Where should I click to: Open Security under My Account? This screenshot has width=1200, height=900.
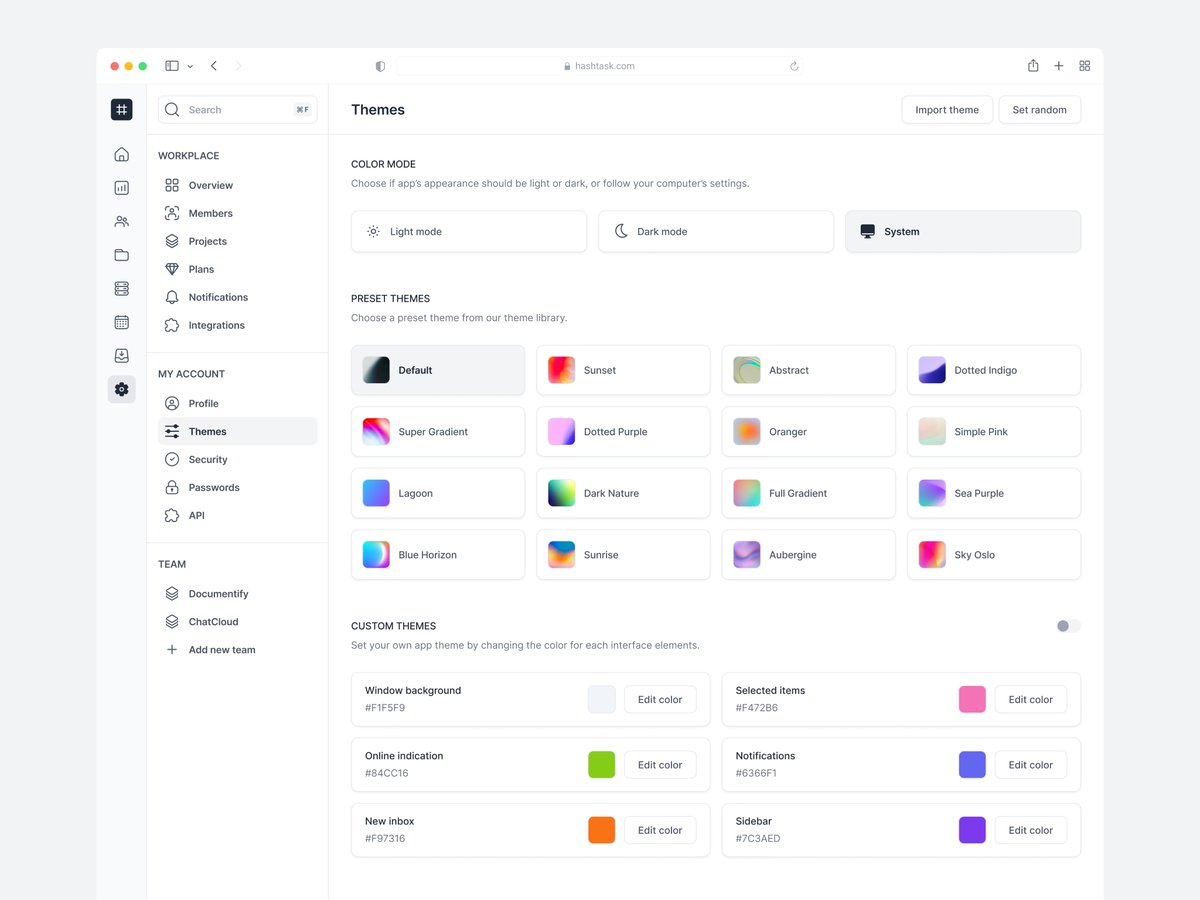point(238,459)
